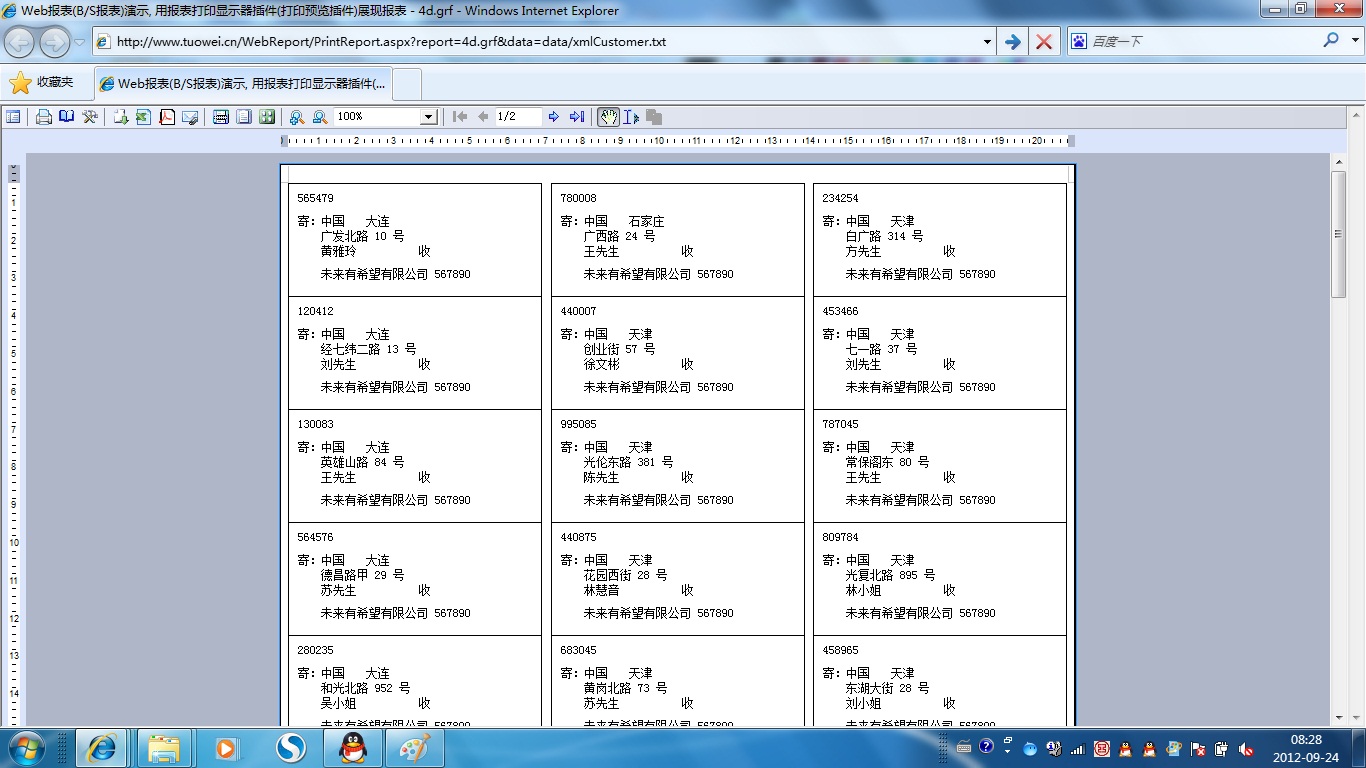Select the Web报表 browser tab
1366x768 pixels.
[x=243, y=84]
